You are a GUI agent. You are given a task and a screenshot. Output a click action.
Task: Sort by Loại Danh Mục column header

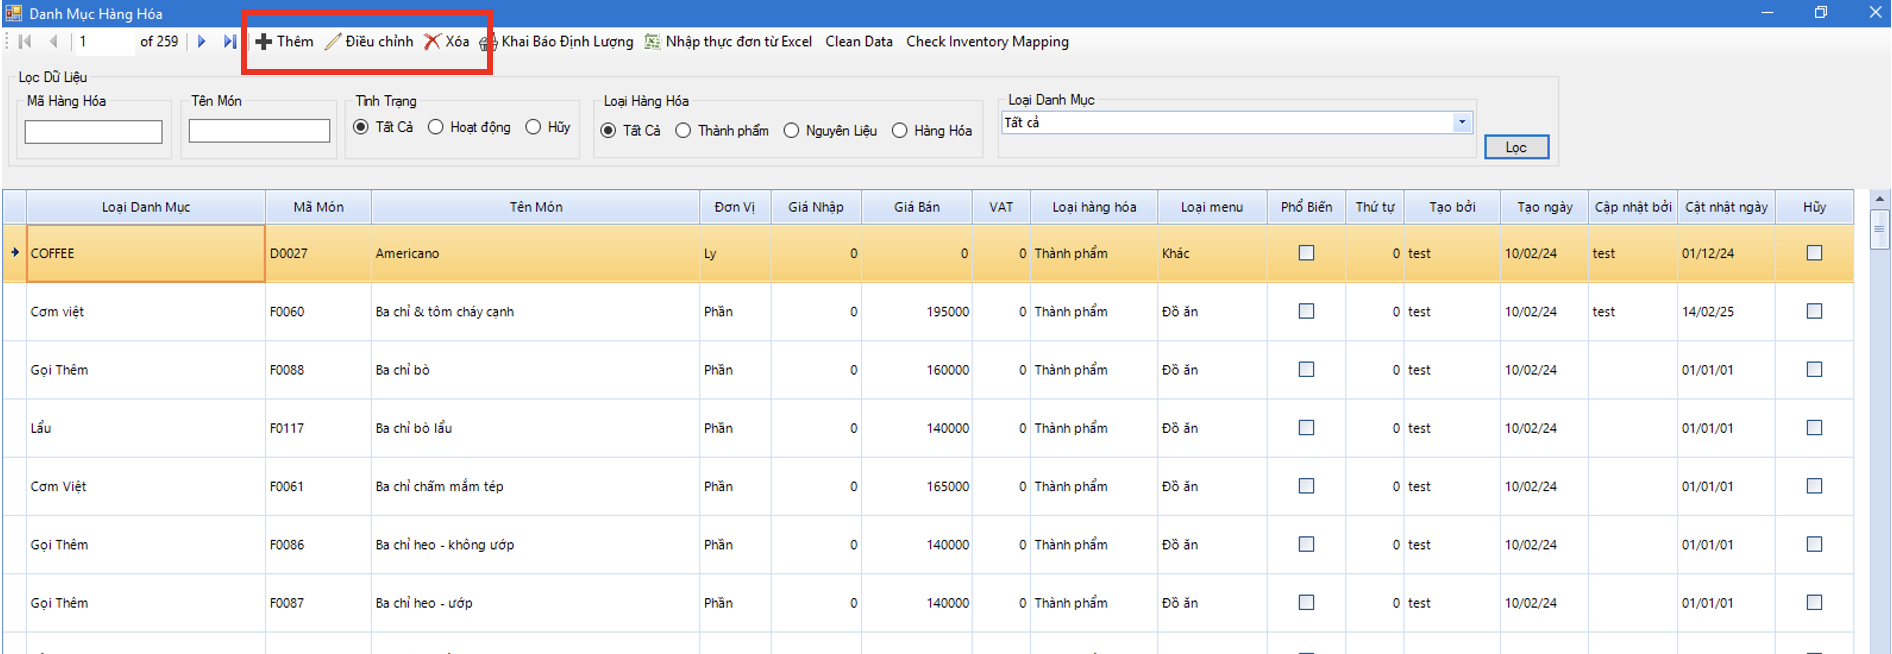point(146,207)
